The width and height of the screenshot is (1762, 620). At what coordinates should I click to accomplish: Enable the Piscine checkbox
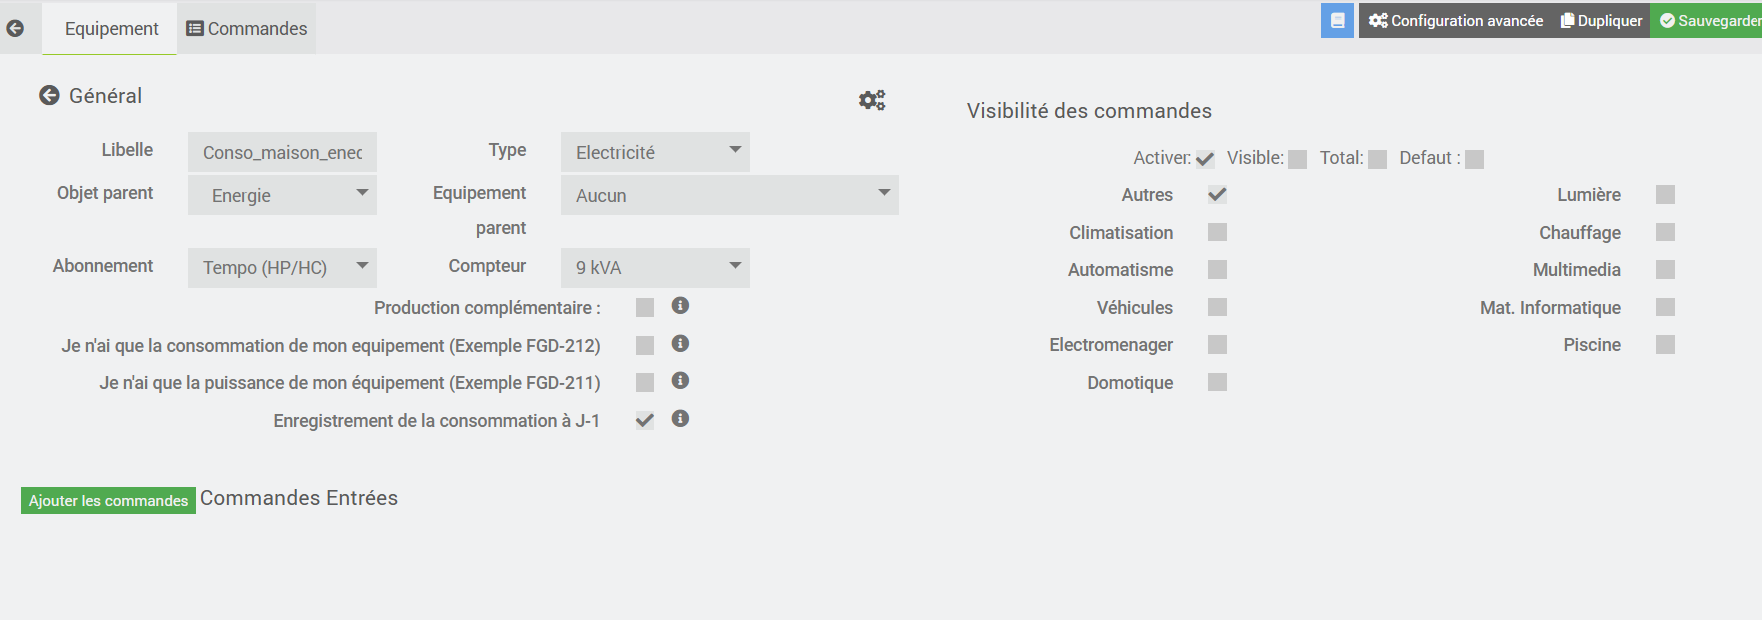1665,344
